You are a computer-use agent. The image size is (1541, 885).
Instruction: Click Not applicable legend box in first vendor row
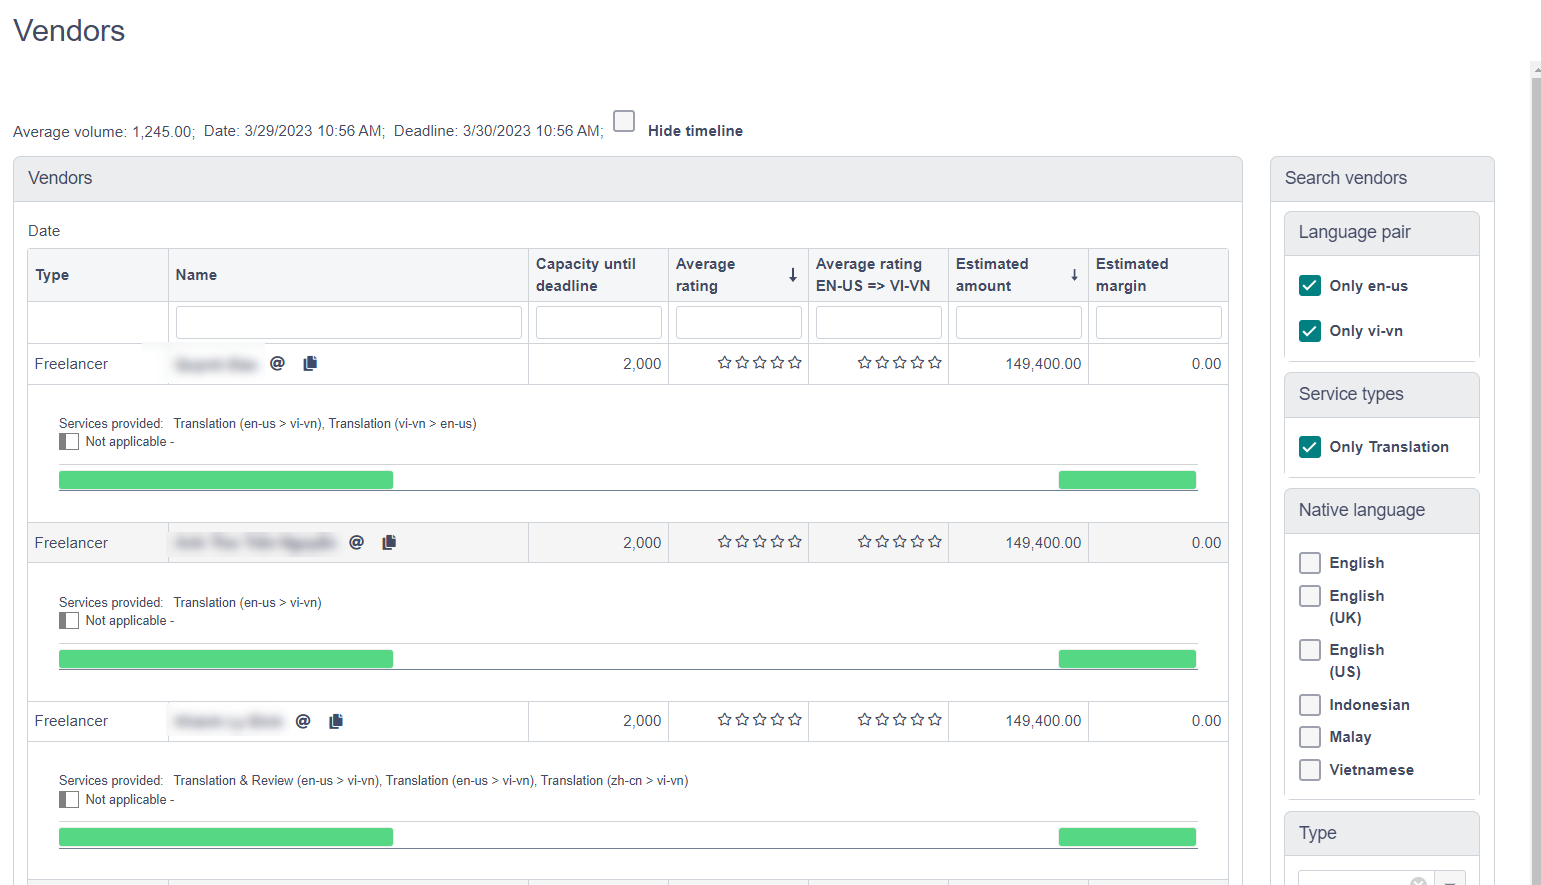(69, 442)
